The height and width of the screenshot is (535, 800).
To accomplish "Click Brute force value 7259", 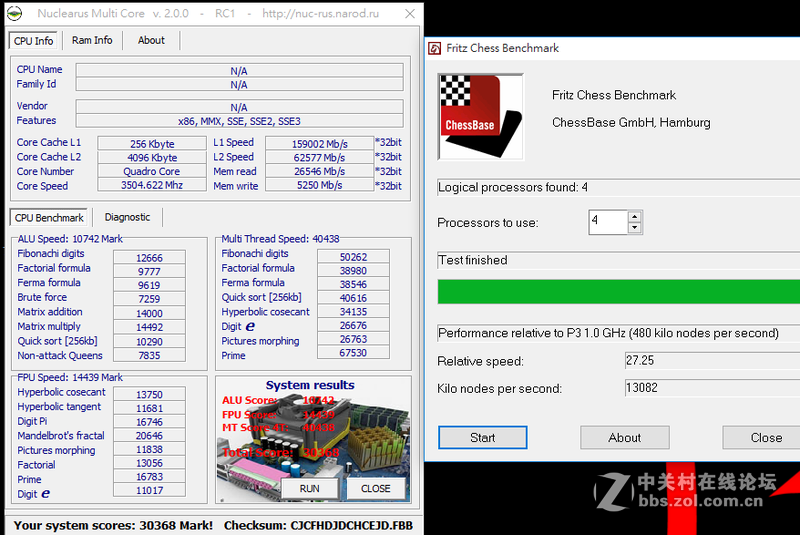I will [x=149, y=299].
